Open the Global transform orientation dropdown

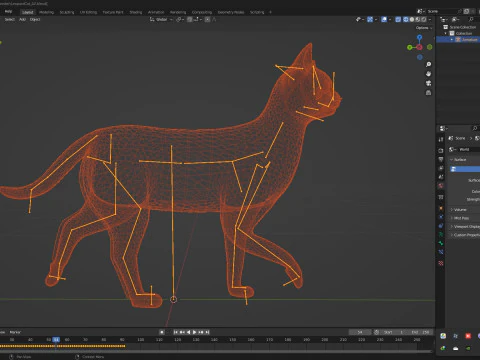(161, 20)
